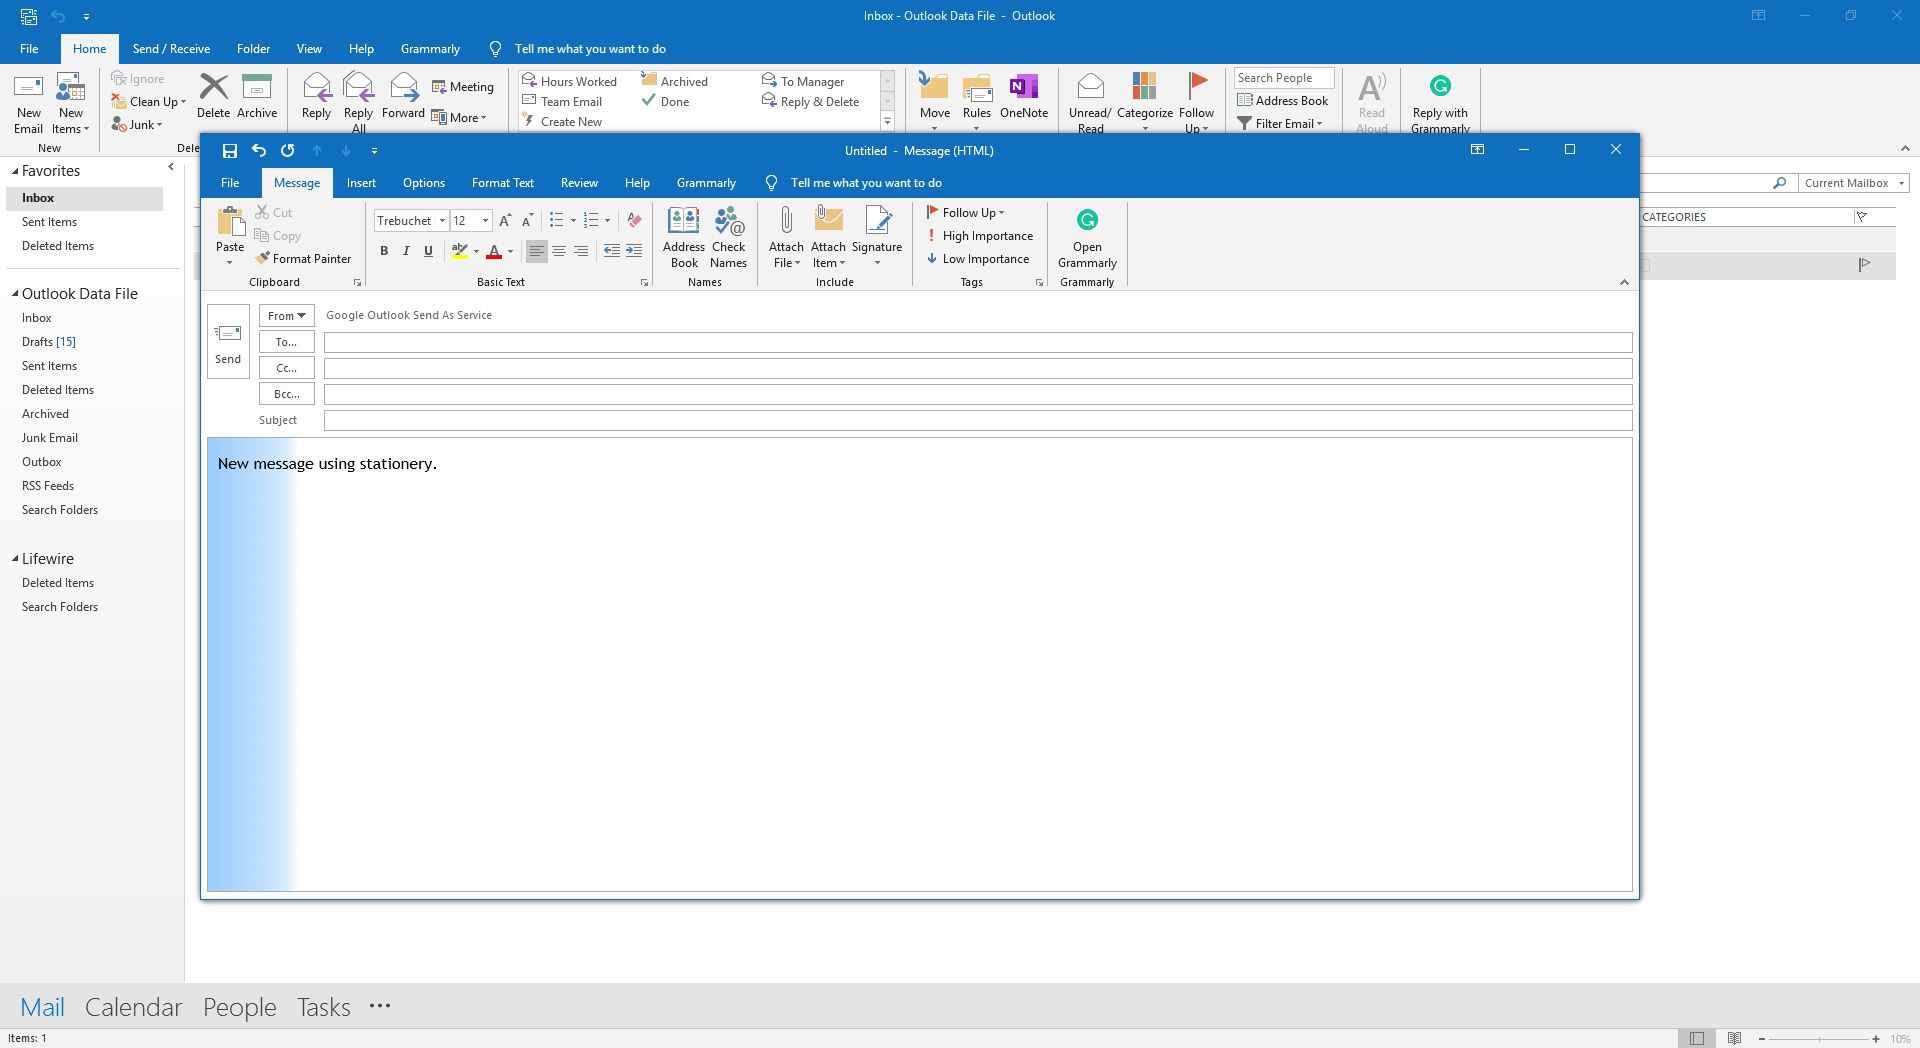
Task: Click the font color red swatch button
Action: point(493,251)
